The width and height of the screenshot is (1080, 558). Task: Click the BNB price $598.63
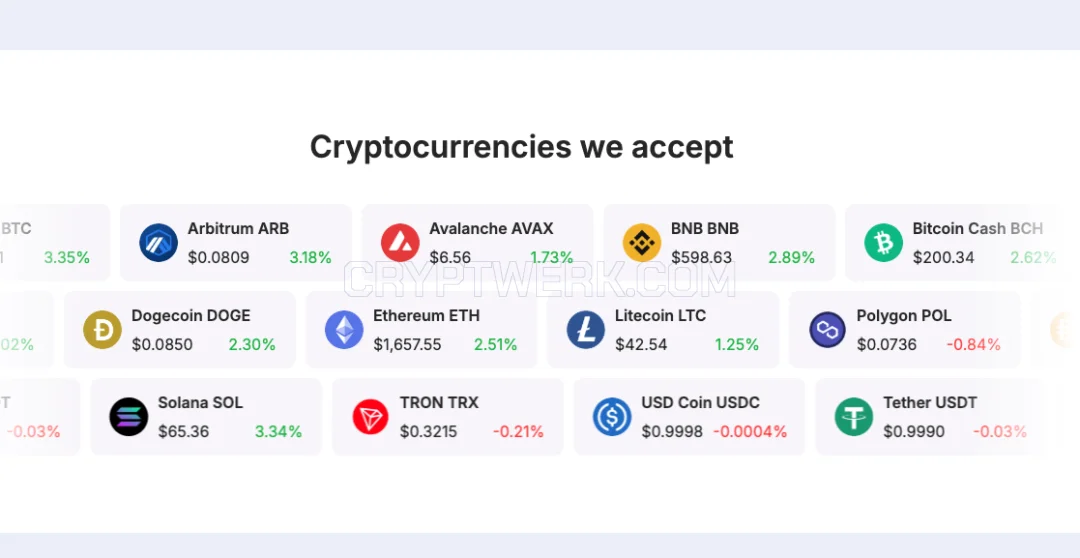(x=701, y=258)
